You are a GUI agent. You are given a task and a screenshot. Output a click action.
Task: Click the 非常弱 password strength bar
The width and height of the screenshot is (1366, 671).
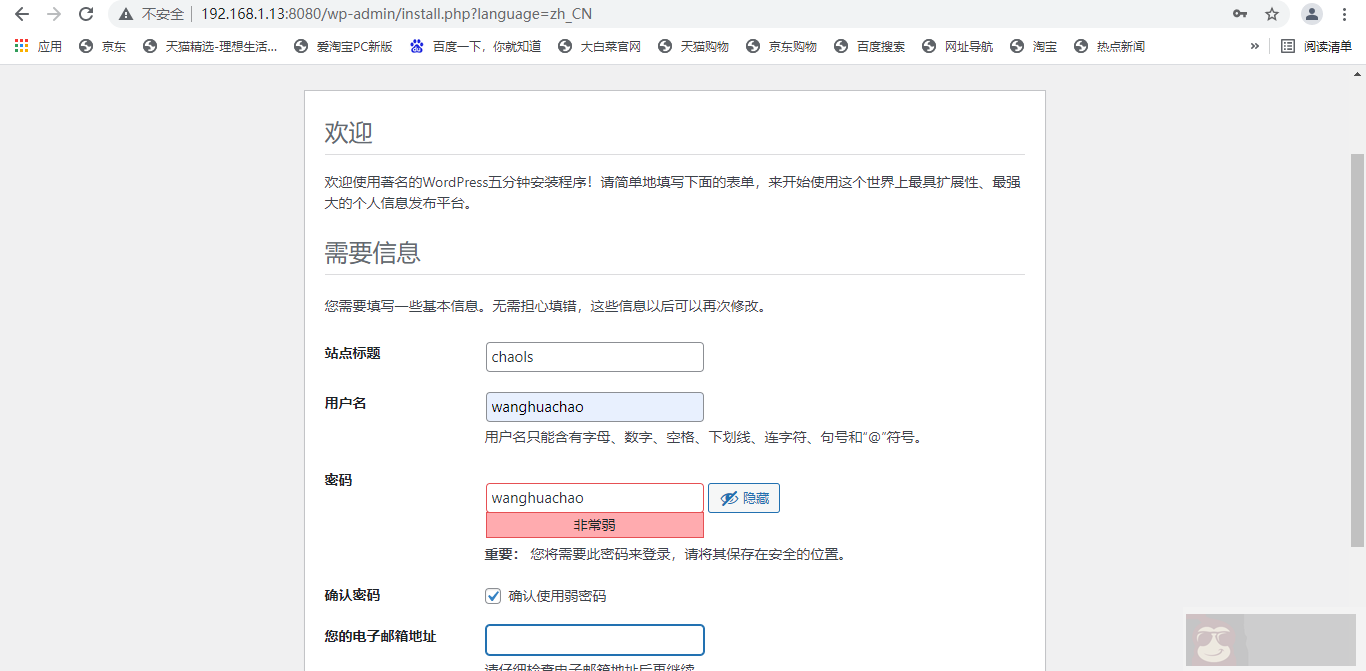(594, 524)
